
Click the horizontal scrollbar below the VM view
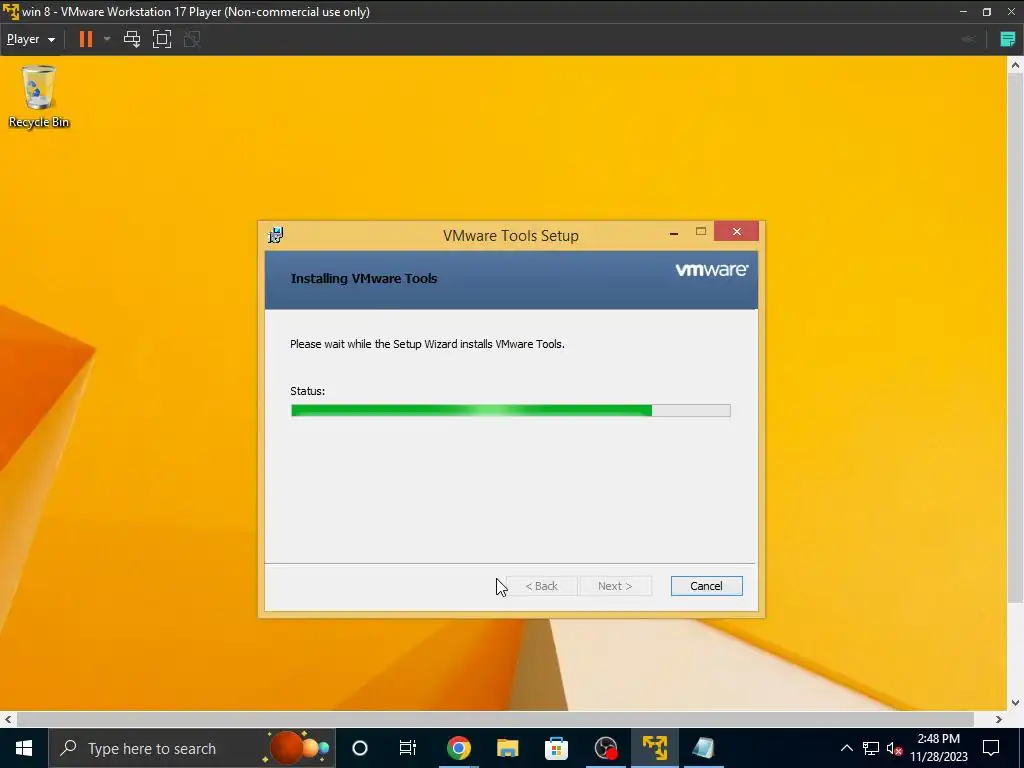(x=495, y=719)
